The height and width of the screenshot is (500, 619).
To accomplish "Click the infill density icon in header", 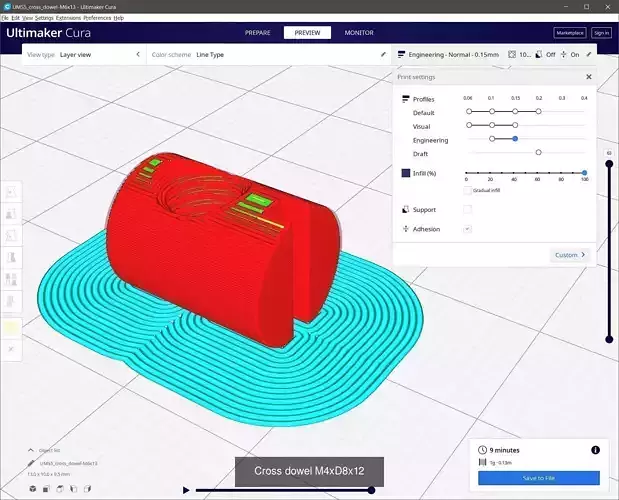I will [512, 54].
